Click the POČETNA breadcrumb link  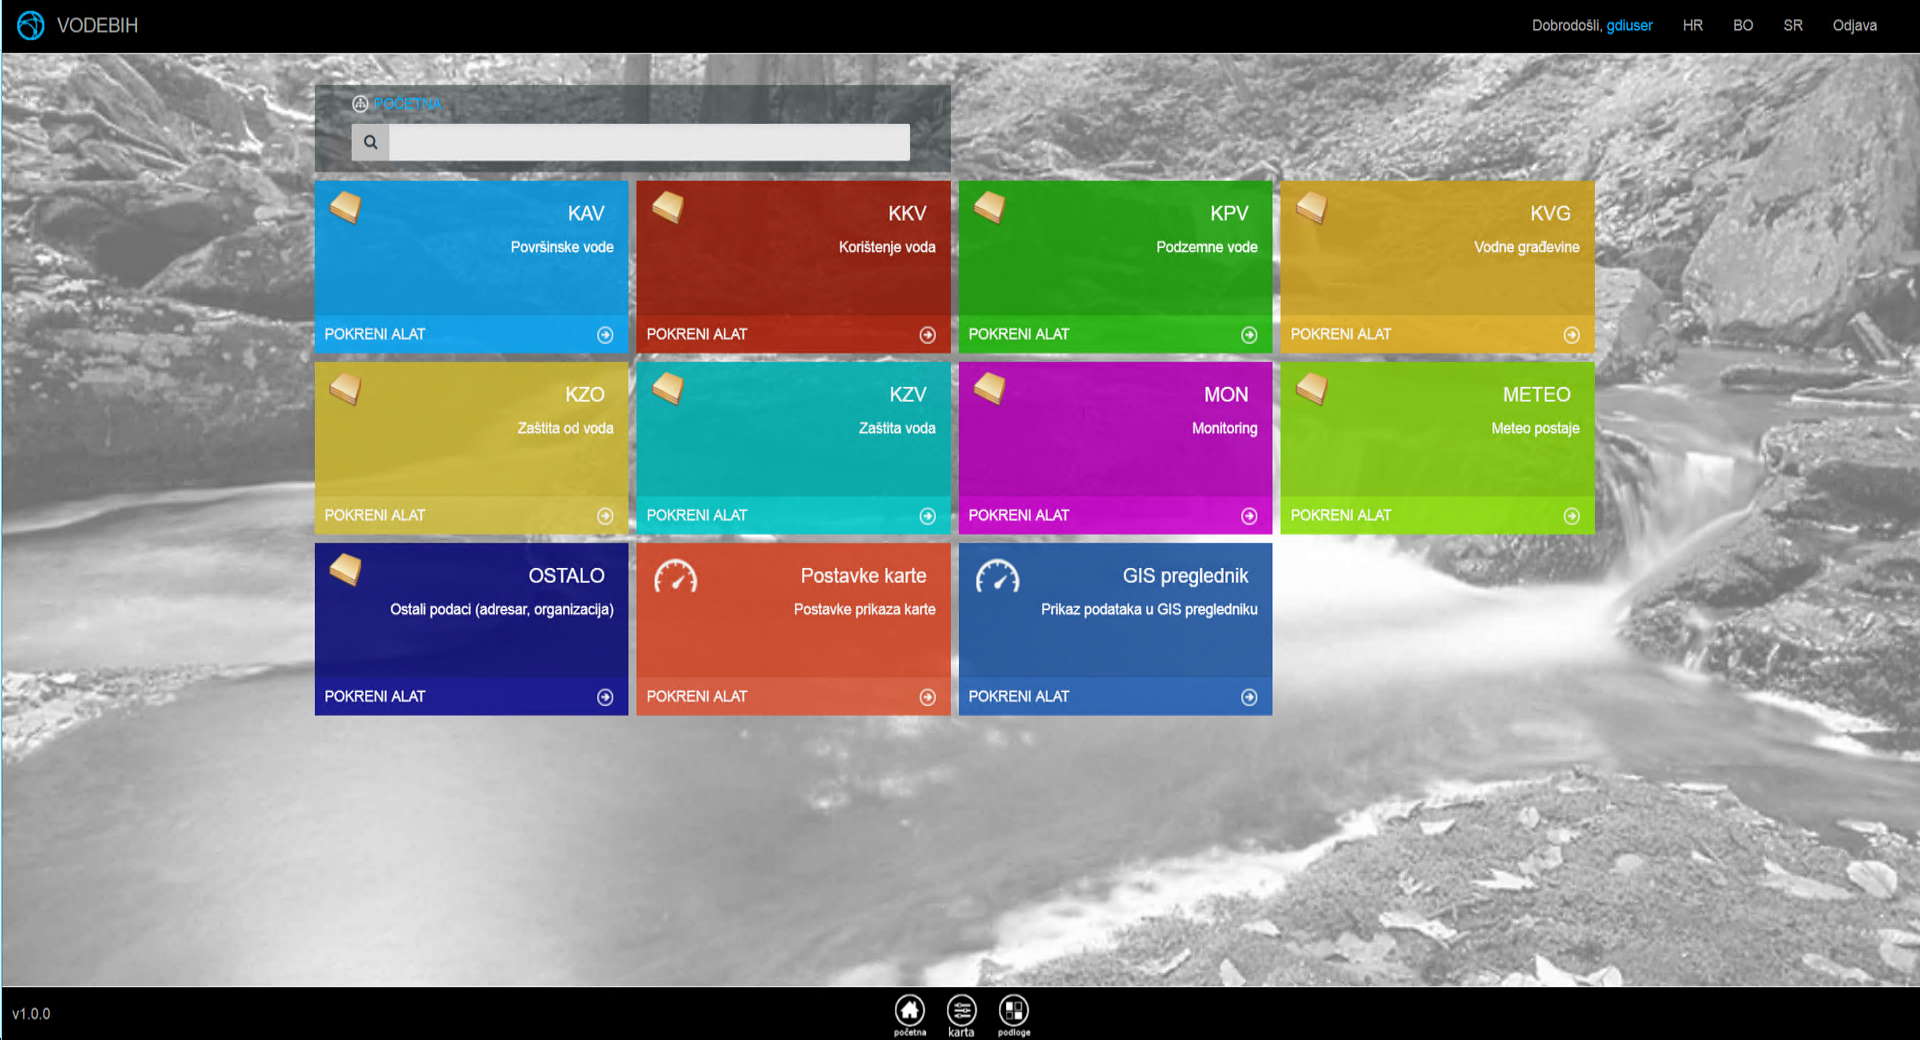tap(407, 104)
